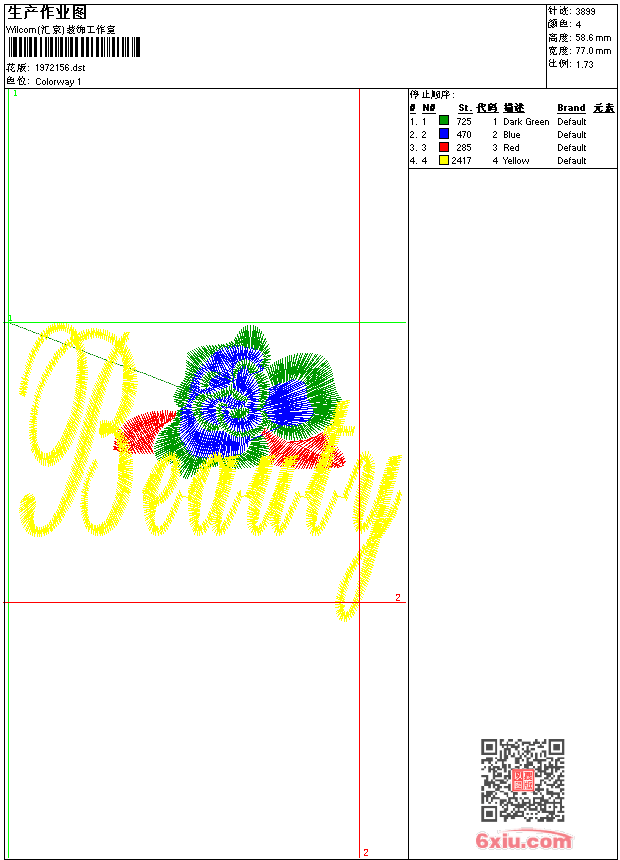Image resolution: width=620 pixels, height=860 pixels.
Task: Click the Red color swatch
Action: pos(444,148)
